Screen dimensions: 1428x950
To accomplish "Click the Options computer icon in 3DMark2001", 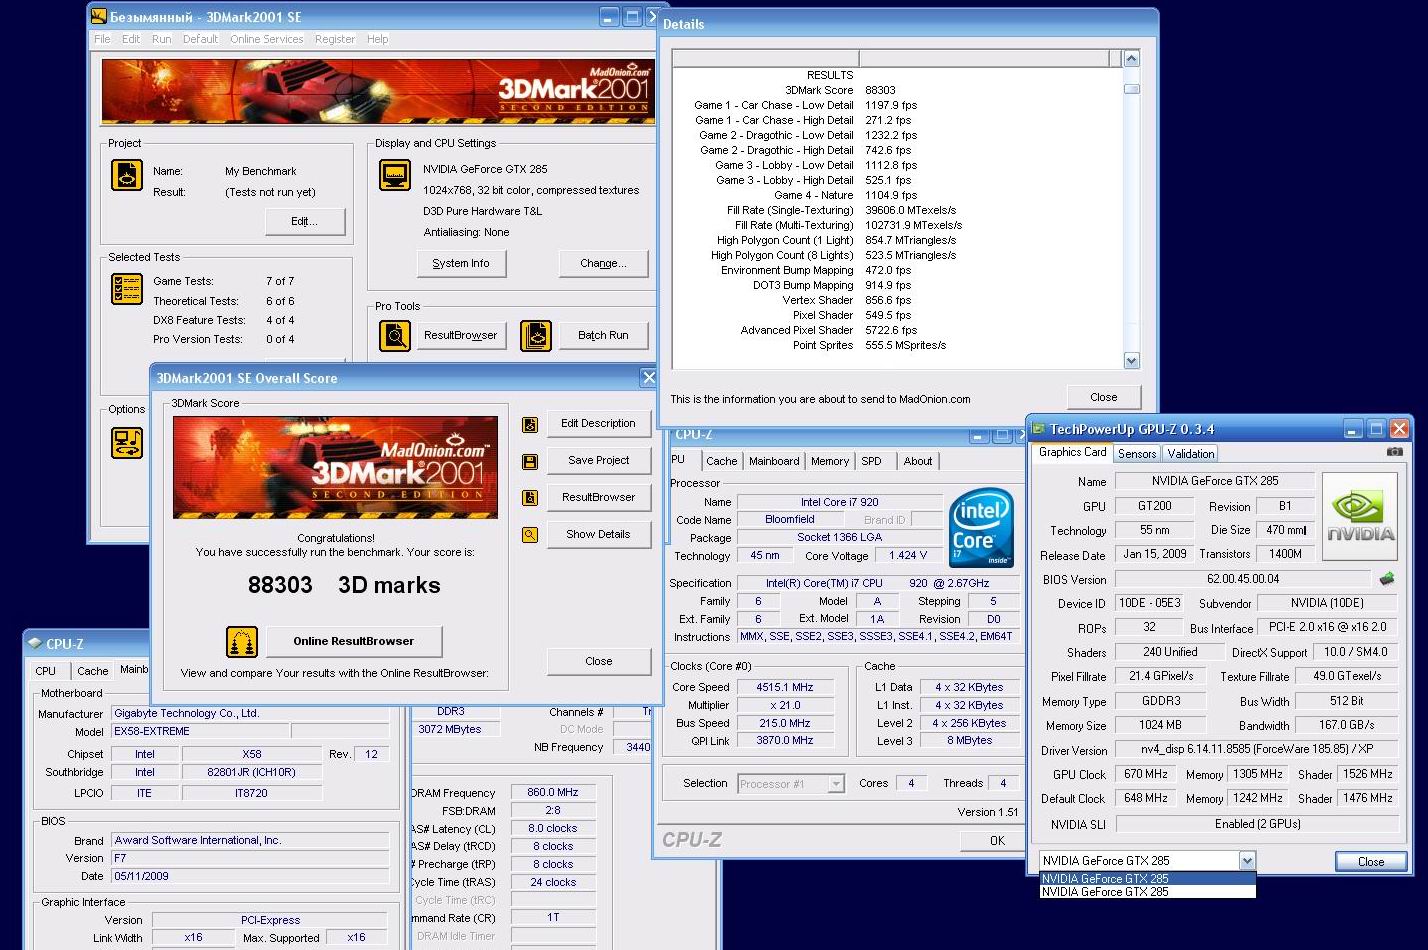I will click(x=127, y=443).
